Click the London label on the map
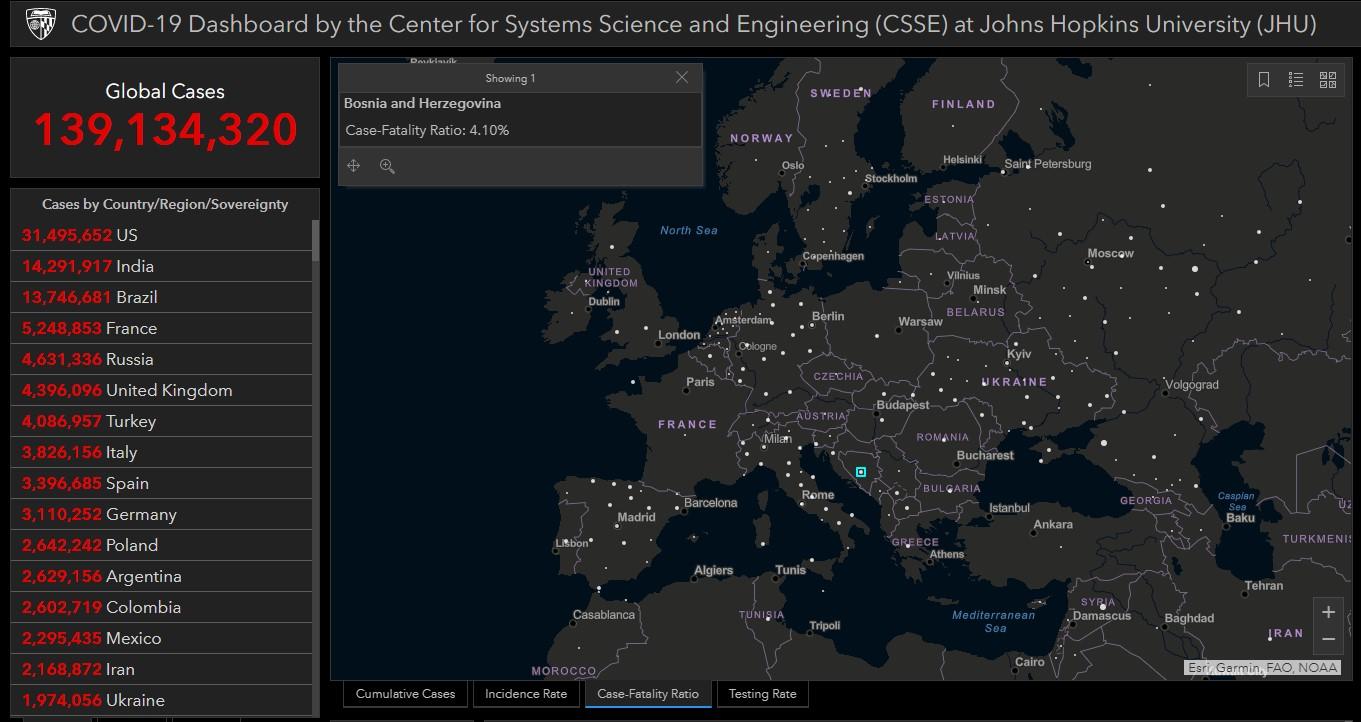 [679, 335]
